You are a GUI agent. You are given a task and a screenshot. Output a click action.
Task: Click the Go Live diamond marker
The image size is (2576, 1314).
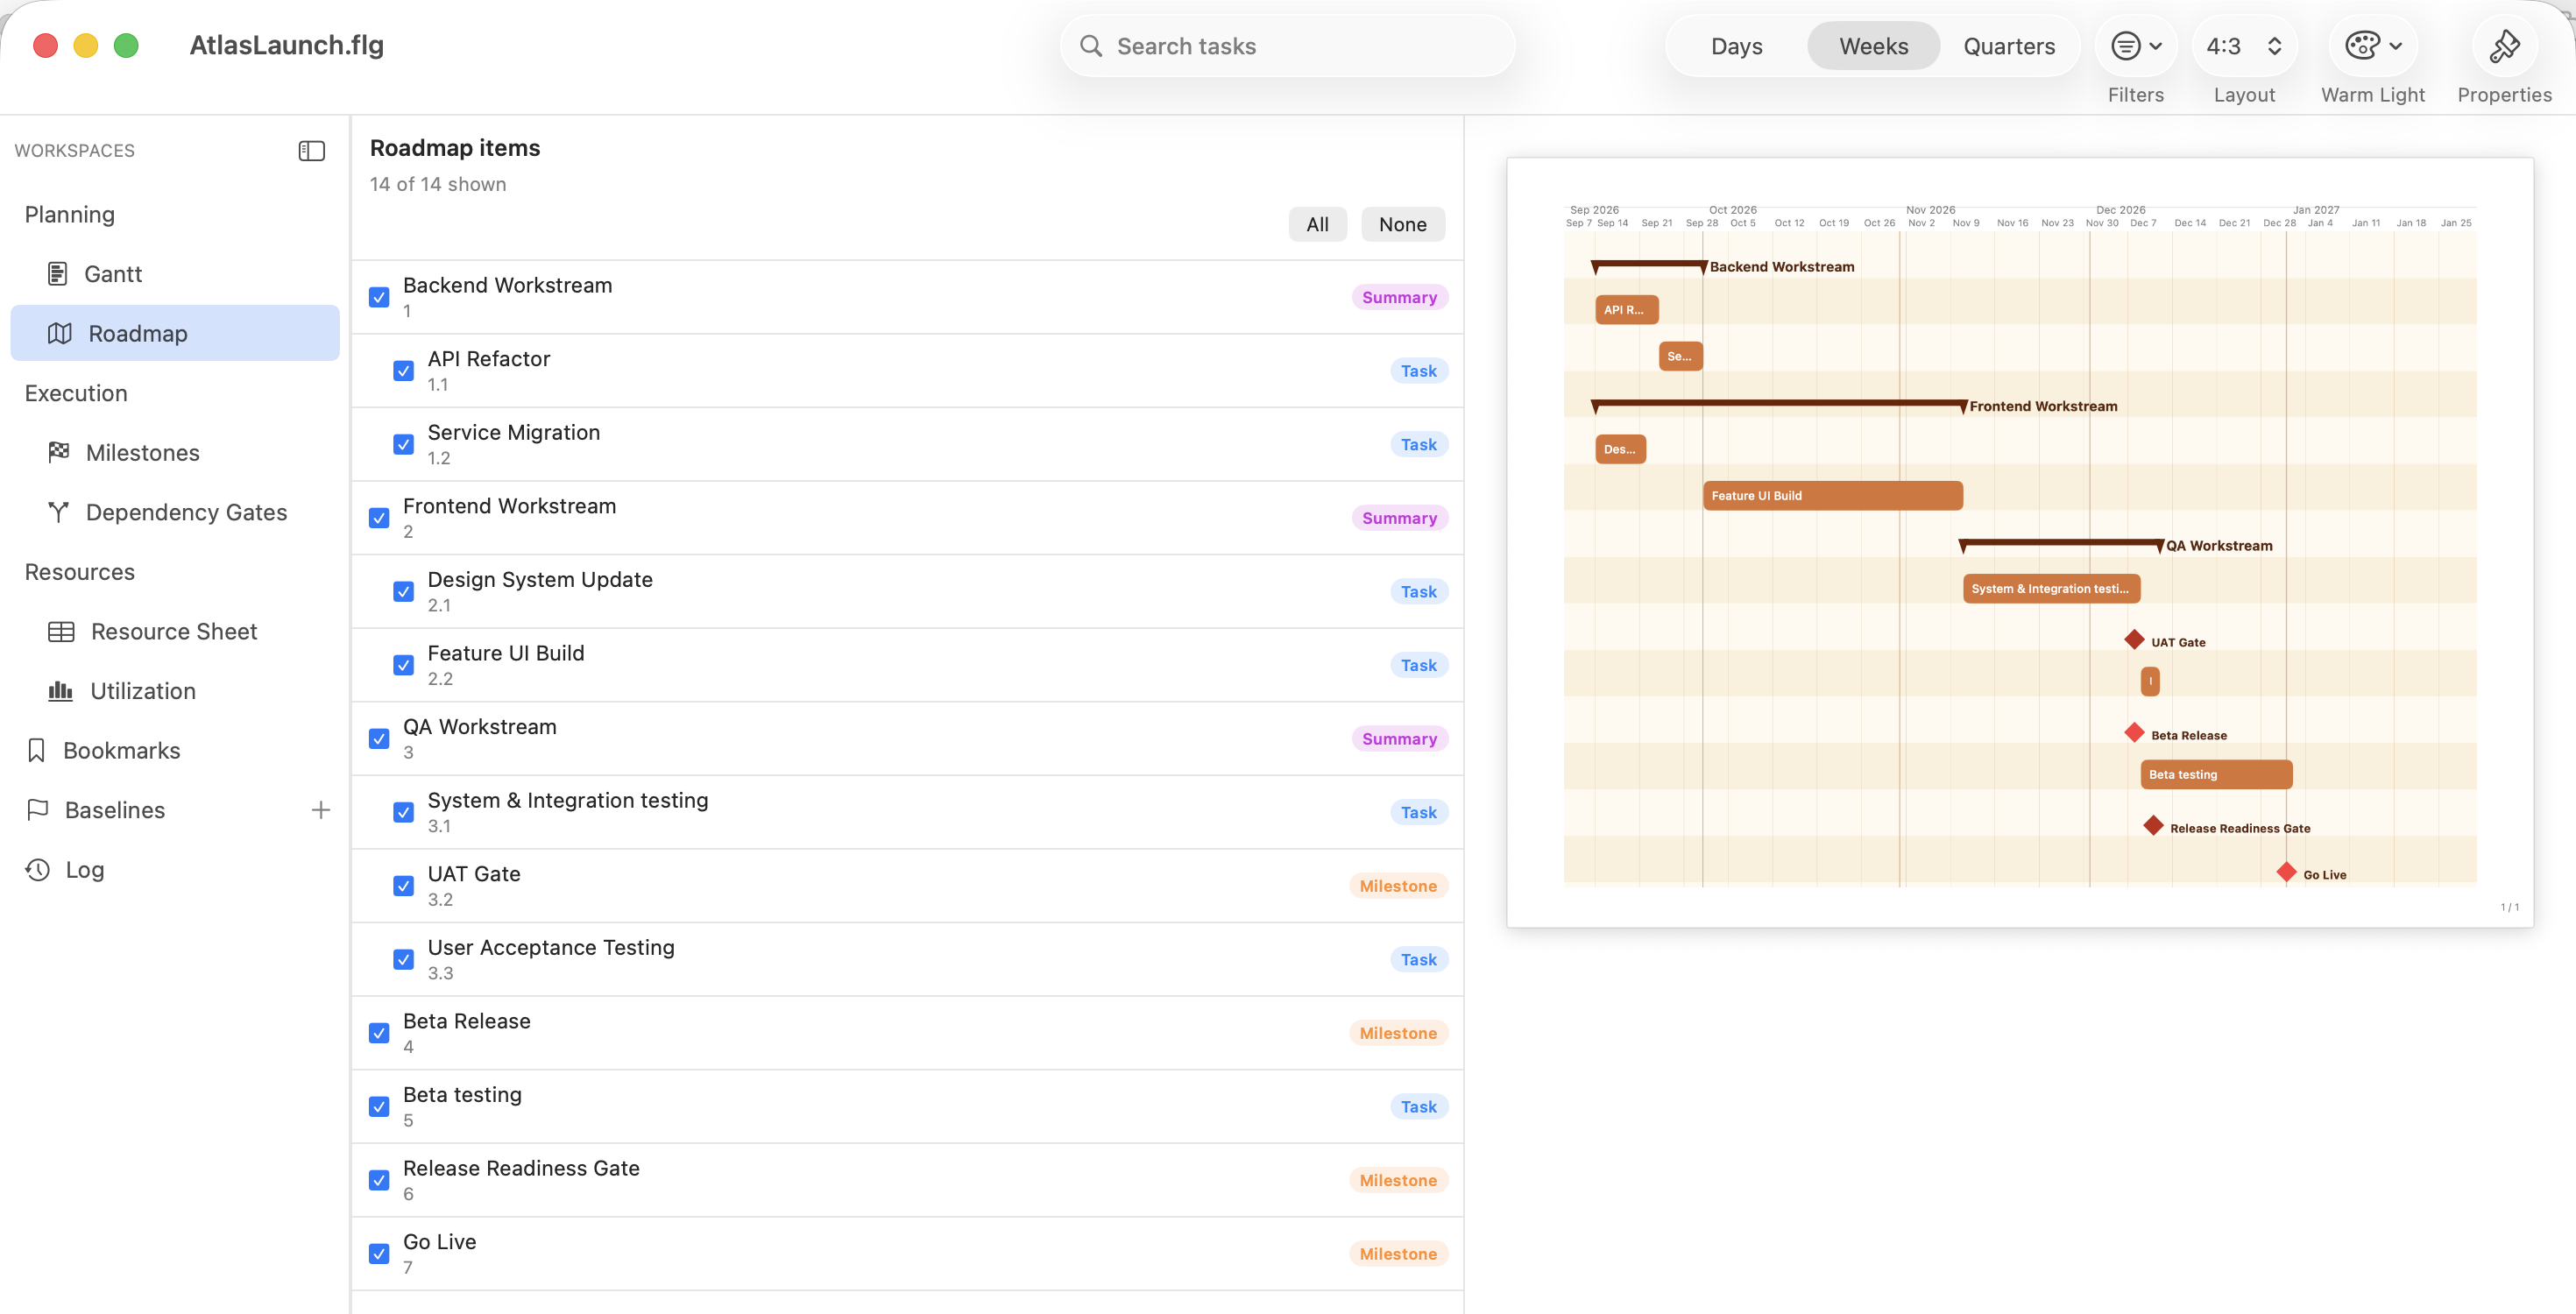2286,872
